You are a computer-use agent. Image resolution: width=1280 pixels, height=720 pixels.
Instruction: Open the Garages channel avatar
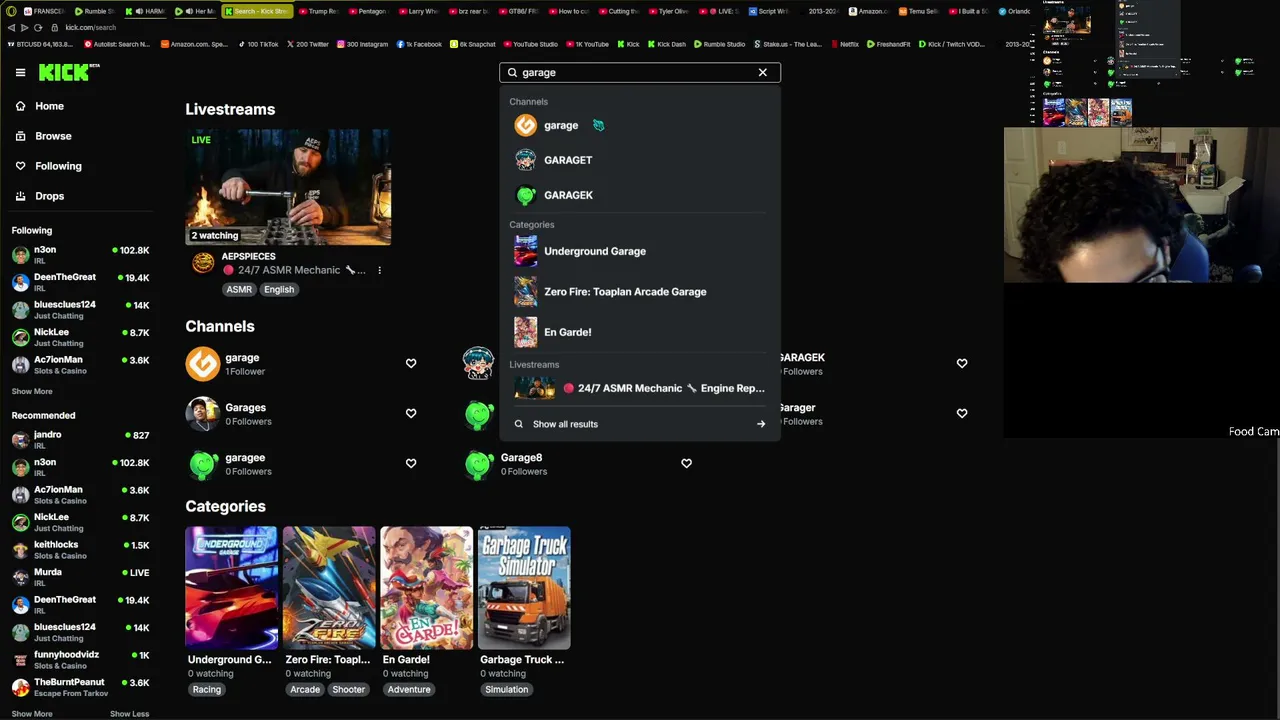point(203,414)
